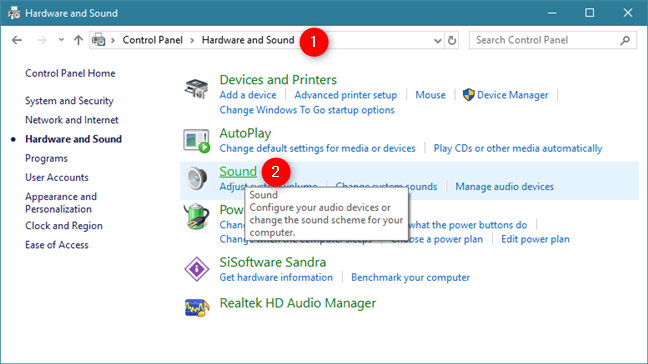Click Edit power plan
The height and width of the screenshot is (364, 648).
coord(535,239)
